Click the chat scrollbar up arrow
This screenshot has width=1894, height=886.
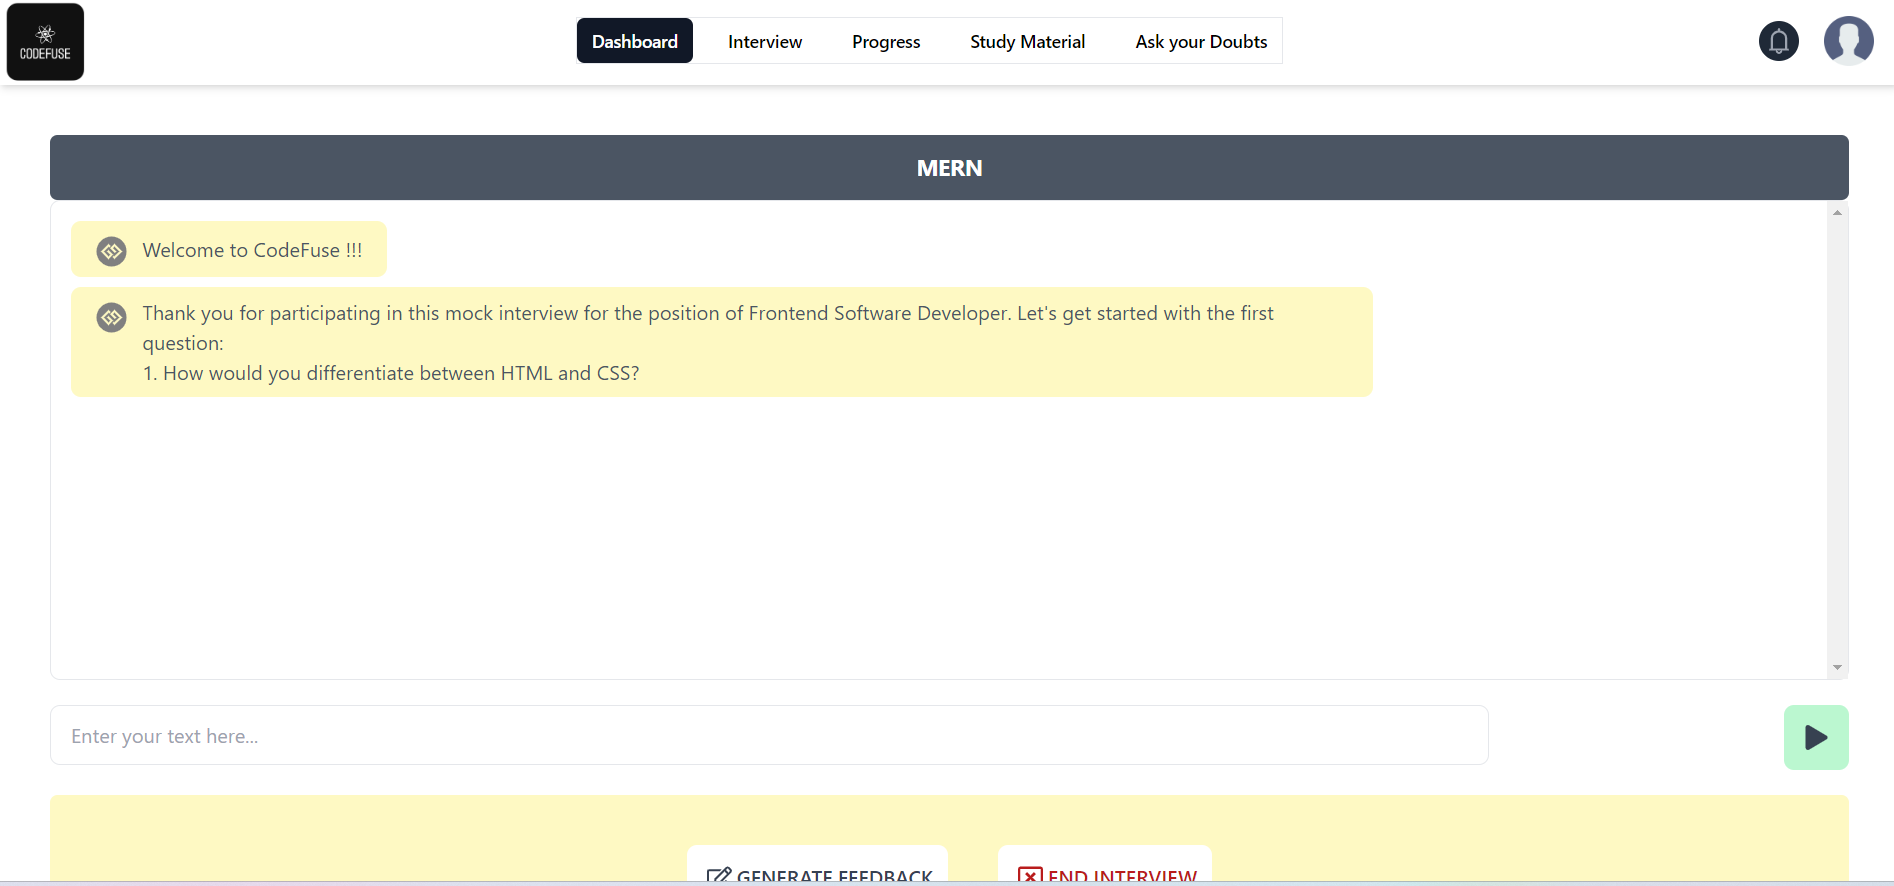tap(1837, 213)
